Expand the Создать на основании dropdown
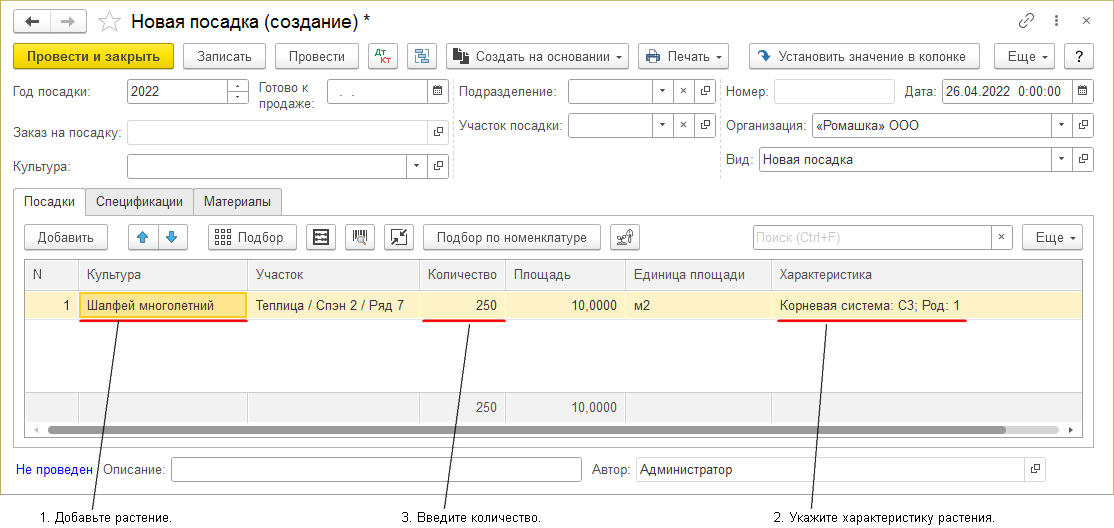1114x528 pixels. 538,56
